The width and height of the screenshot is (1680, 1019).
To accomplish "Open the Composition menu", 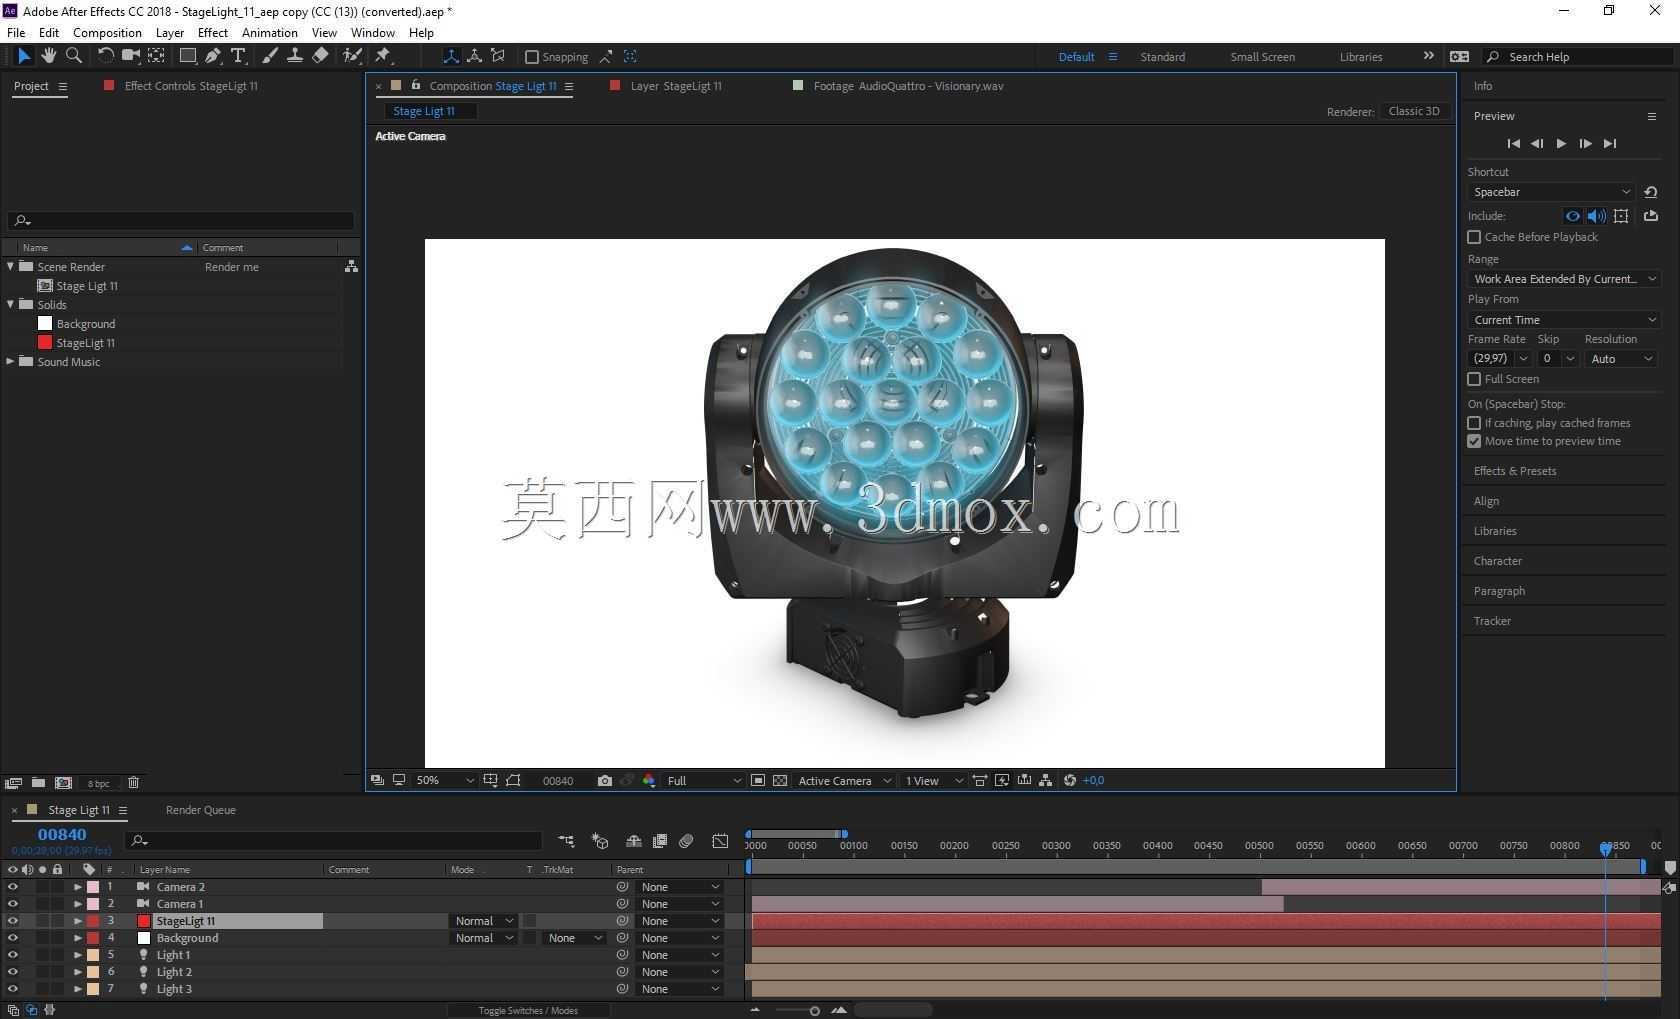I will point(107,32).
